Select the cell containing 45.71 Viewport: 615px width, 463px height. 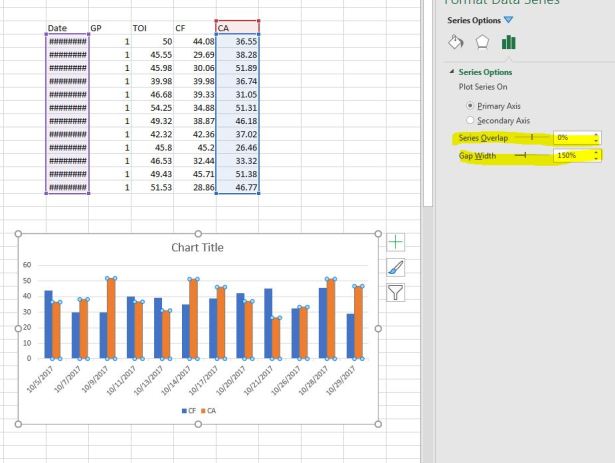[195, 174]
